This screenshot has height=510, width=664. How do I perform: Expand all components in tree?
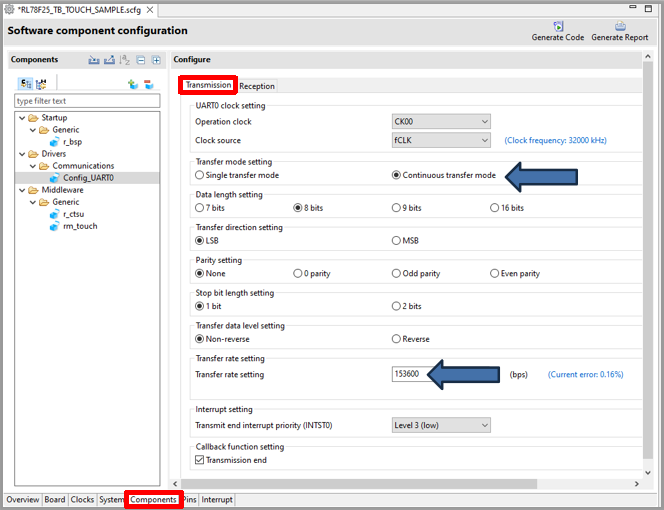156,60
